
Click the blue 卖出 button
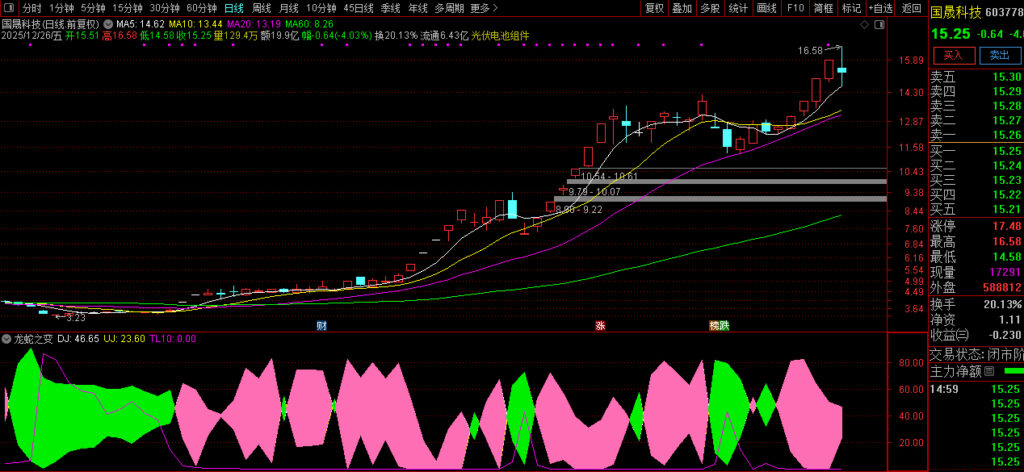click(x=997, y=55)
